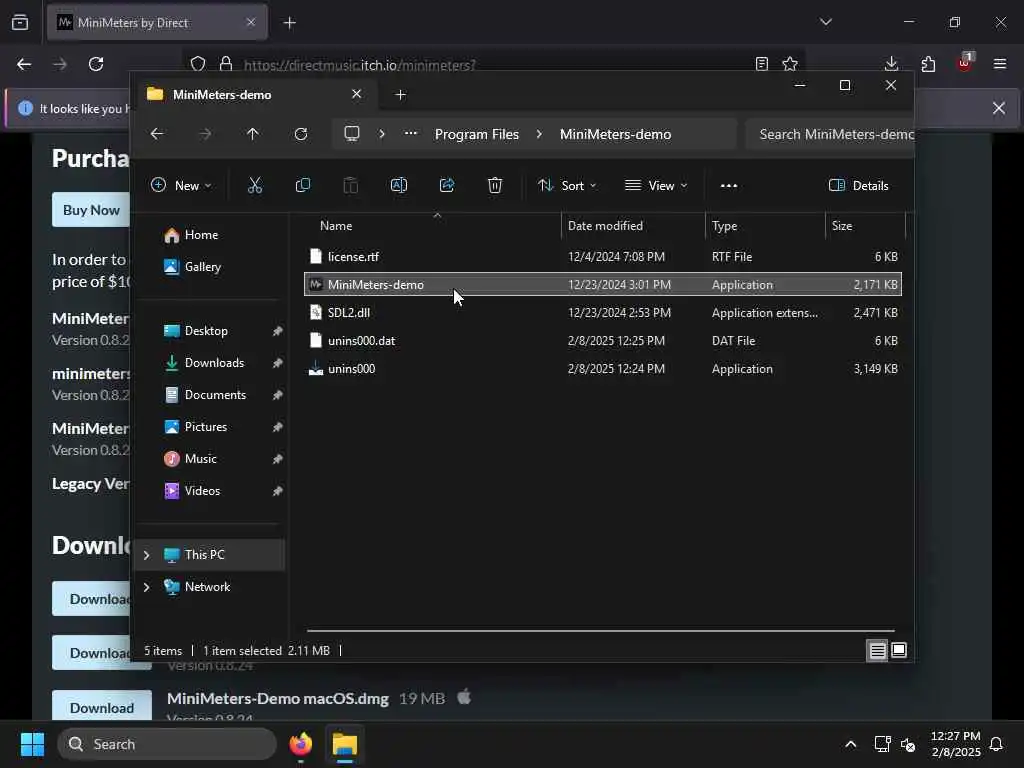This screenshot has width=1024, height=768.
Task: Expand the This PC tree node
Action: pos(146,555)
